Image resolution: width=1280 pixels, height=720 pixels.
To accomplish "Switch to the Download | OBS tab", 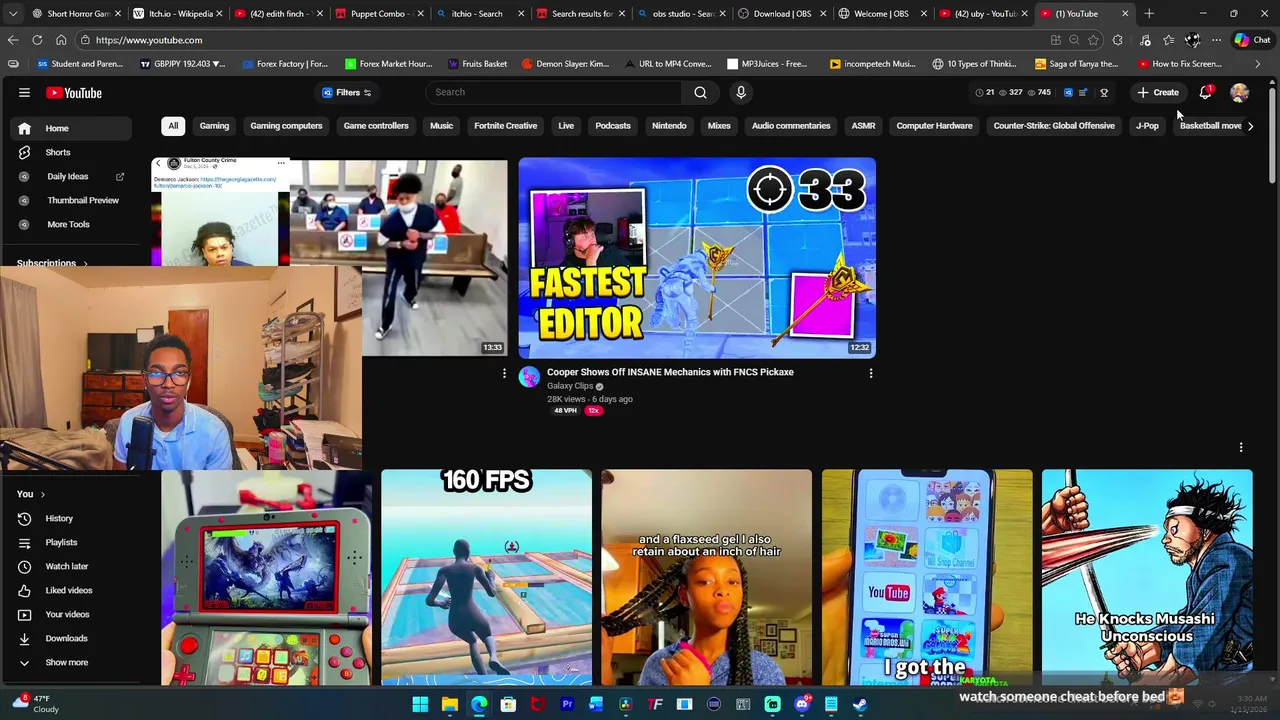I will [x=782, y=14].
